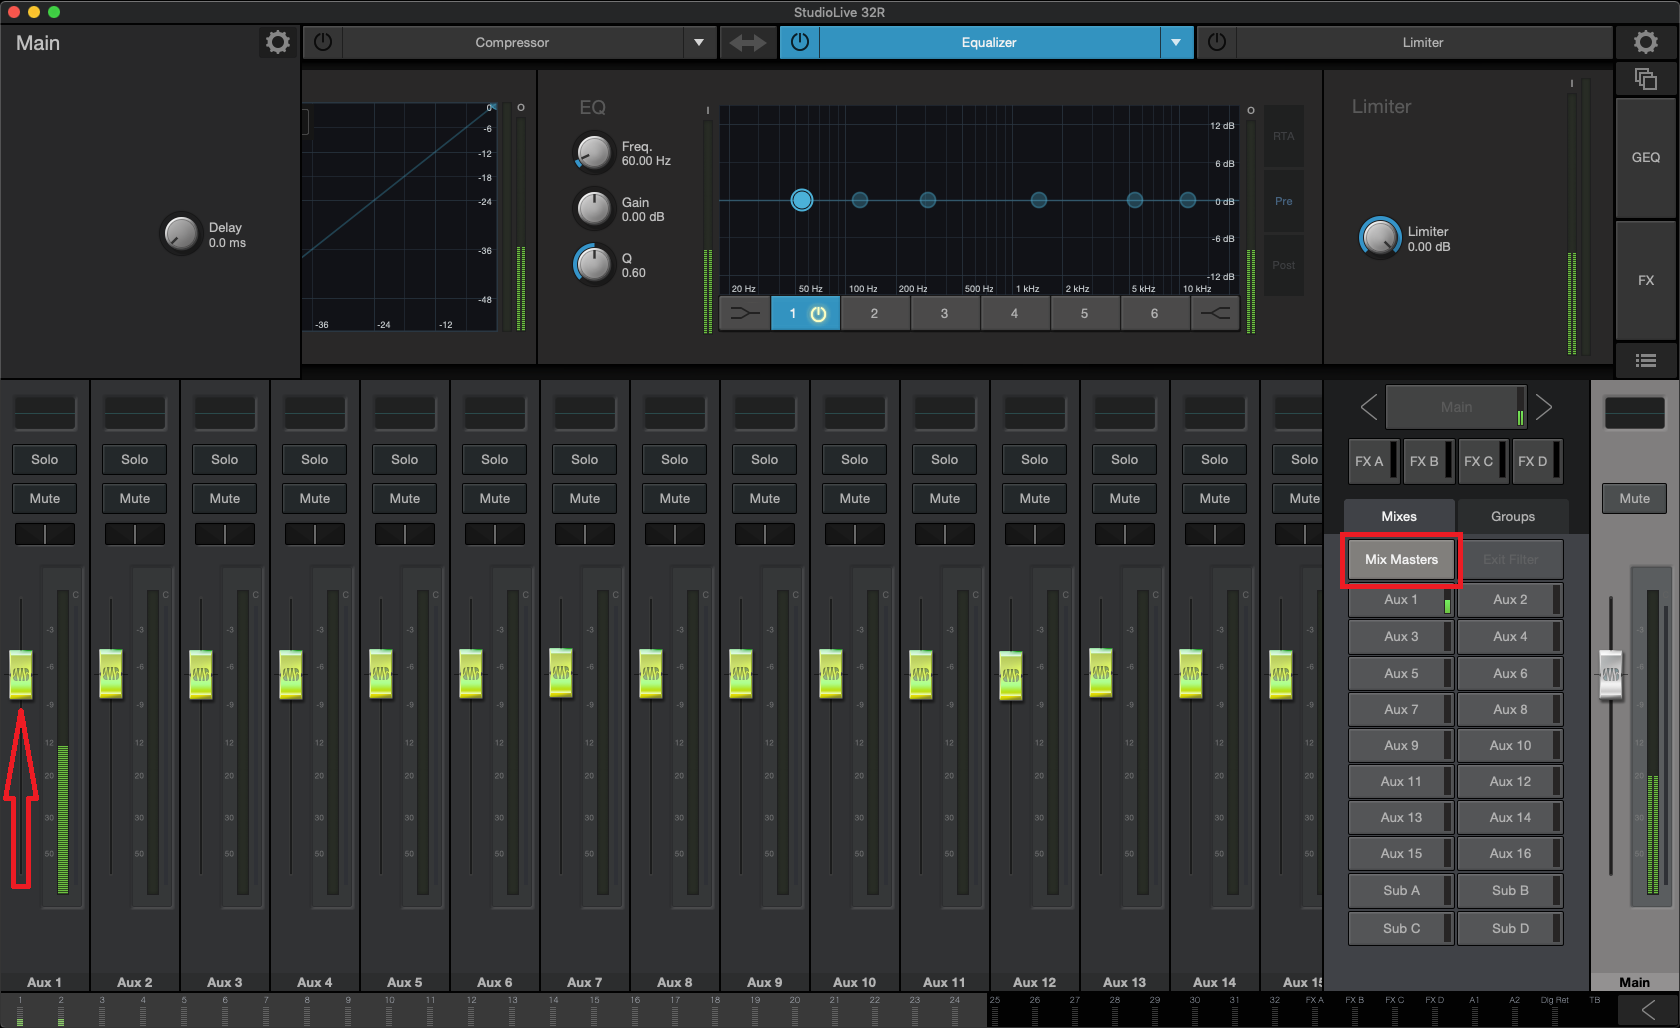Select Sub D mix
Screen dimensions: 1680x1028
tap(1510, 928)
